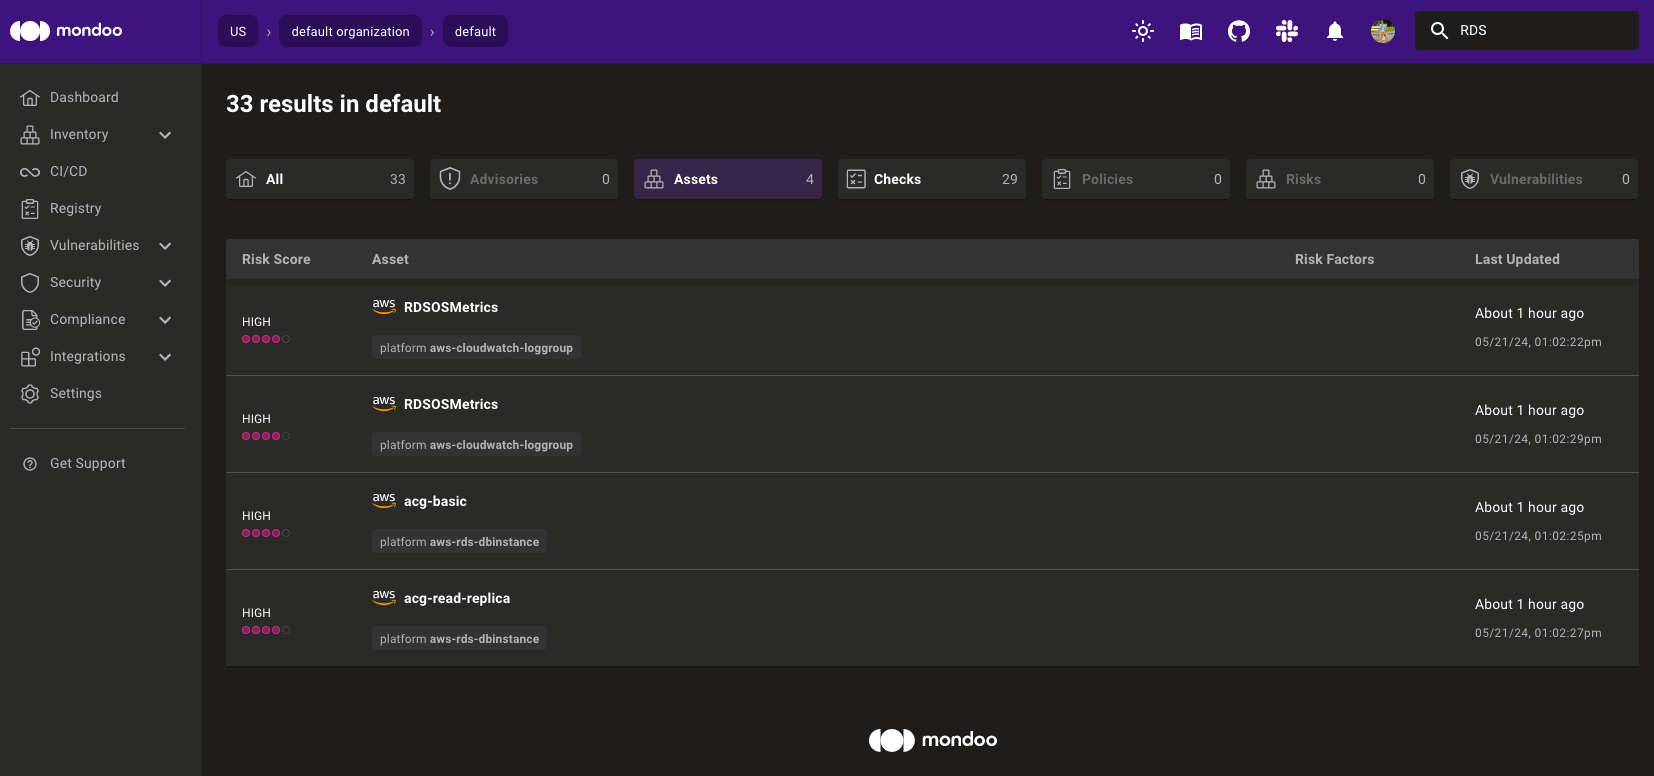Click the Dashboard home icon
The image size is (1654, 776).
point(30,97)
